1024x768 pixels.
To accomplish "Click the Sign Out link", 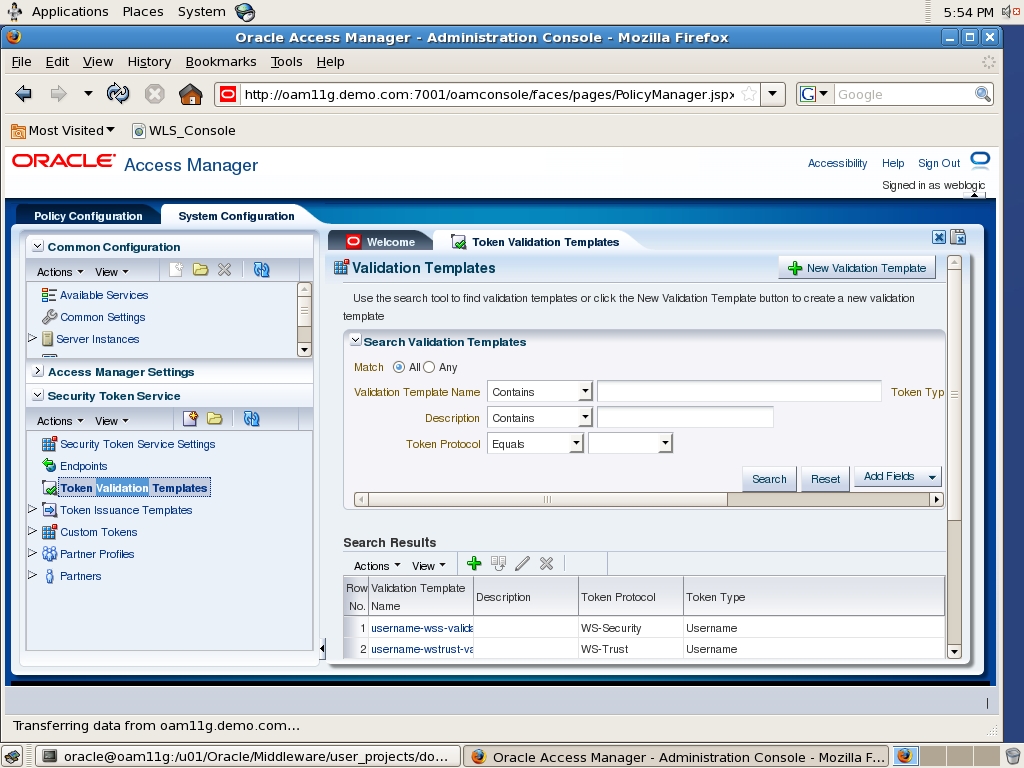I will pos(939,163).
